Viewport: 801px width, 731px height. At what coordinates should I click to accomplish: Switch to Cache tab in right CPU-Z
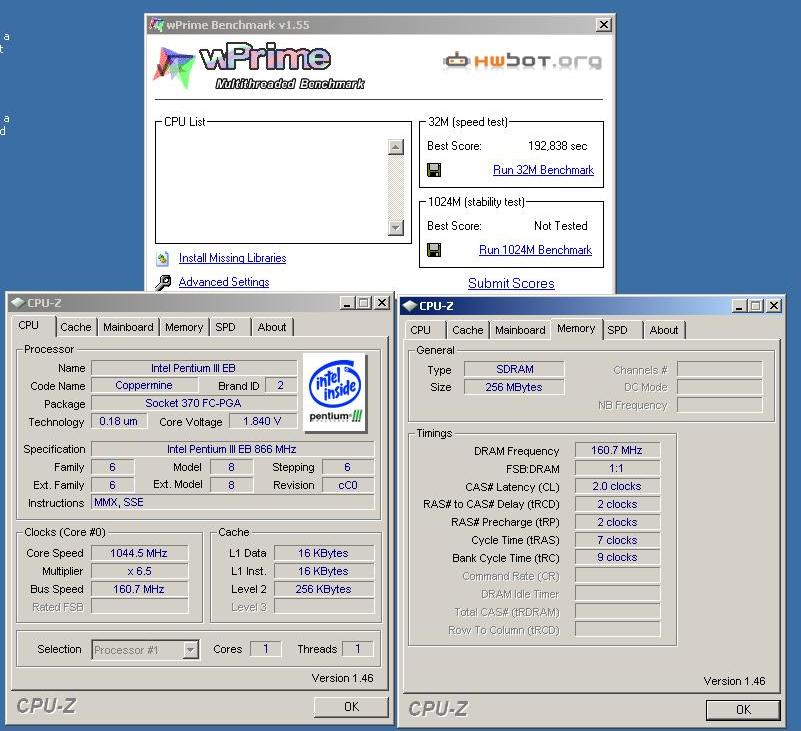pos(467,331)
